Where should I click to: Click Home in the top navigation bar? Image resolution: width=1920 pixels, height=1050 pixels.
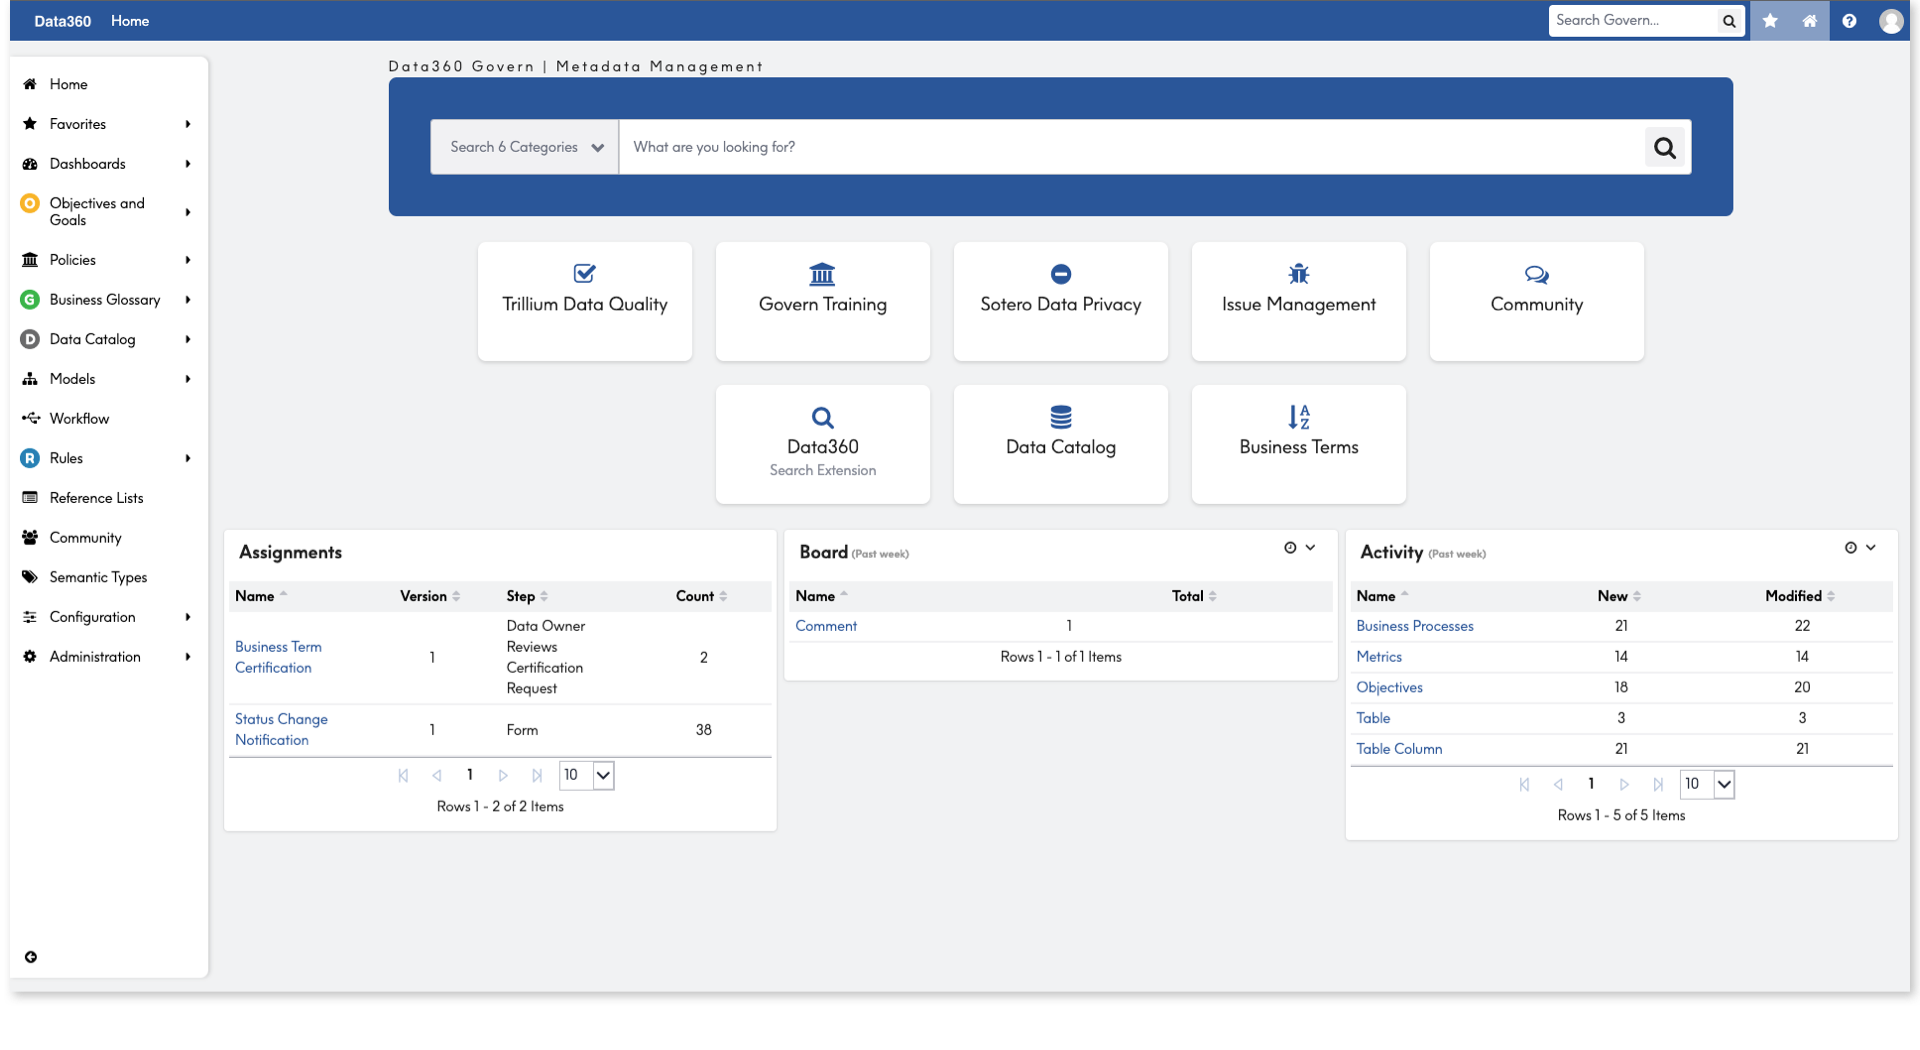click(130, 21)
